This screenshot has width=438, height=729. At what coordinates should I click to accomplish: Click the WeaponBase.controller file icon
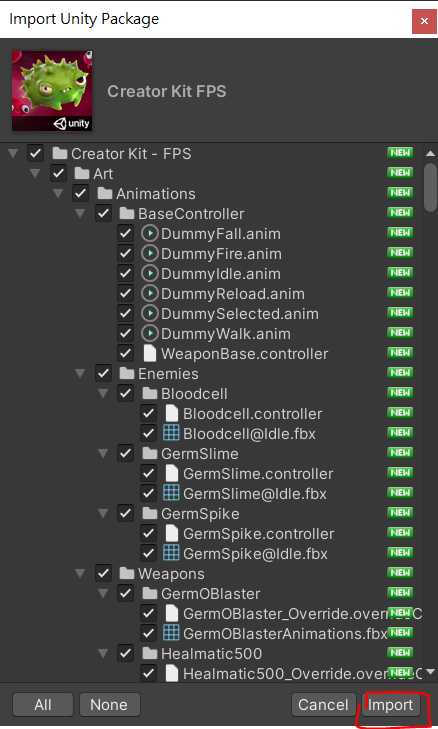pos(150,353)
